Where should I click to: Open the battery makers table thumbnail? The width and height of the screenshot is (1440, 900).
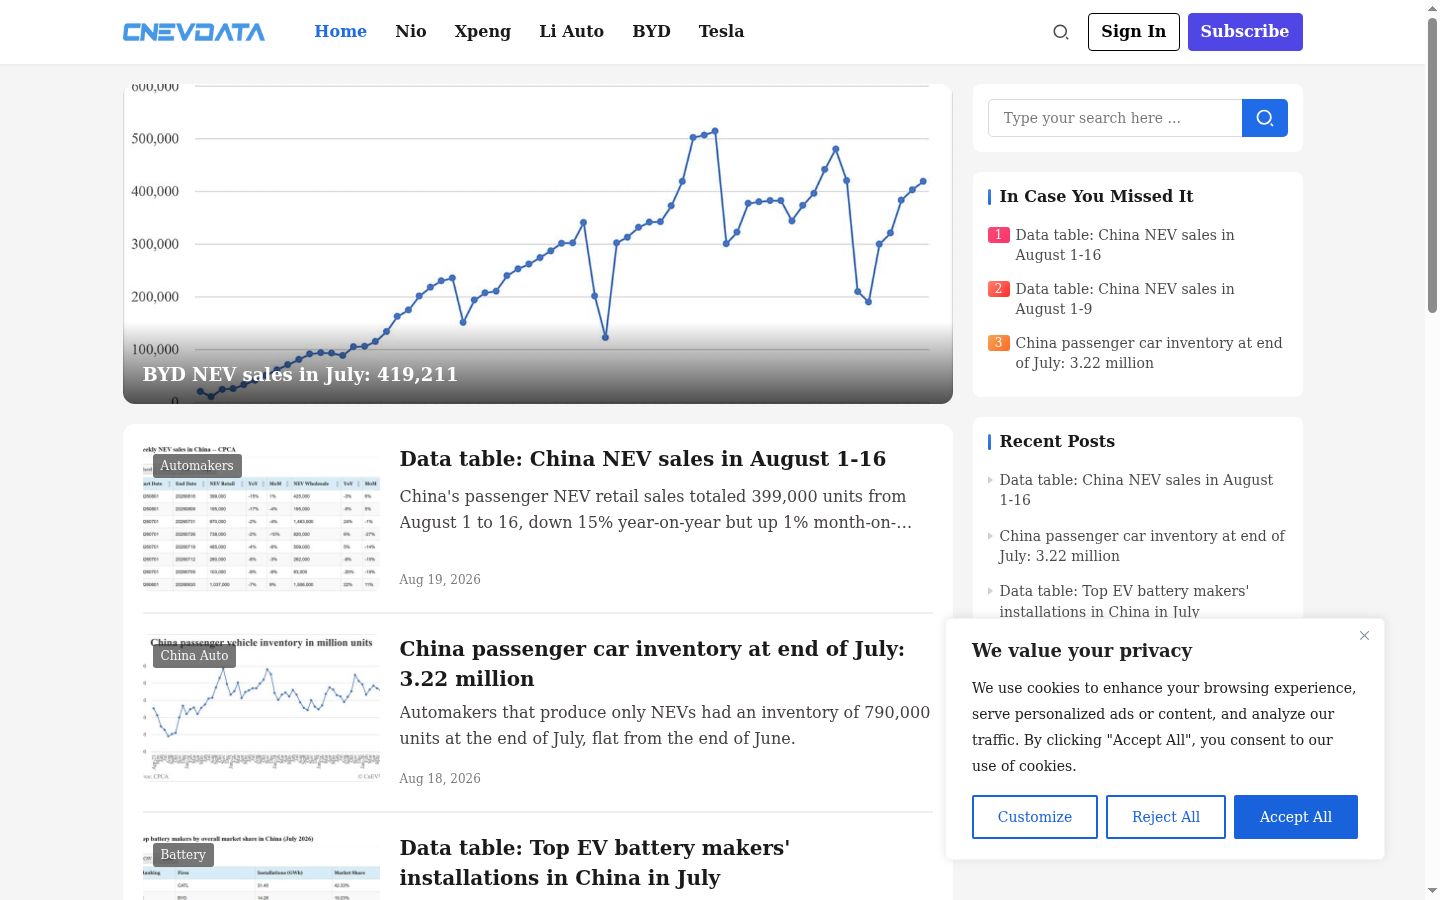261,867
